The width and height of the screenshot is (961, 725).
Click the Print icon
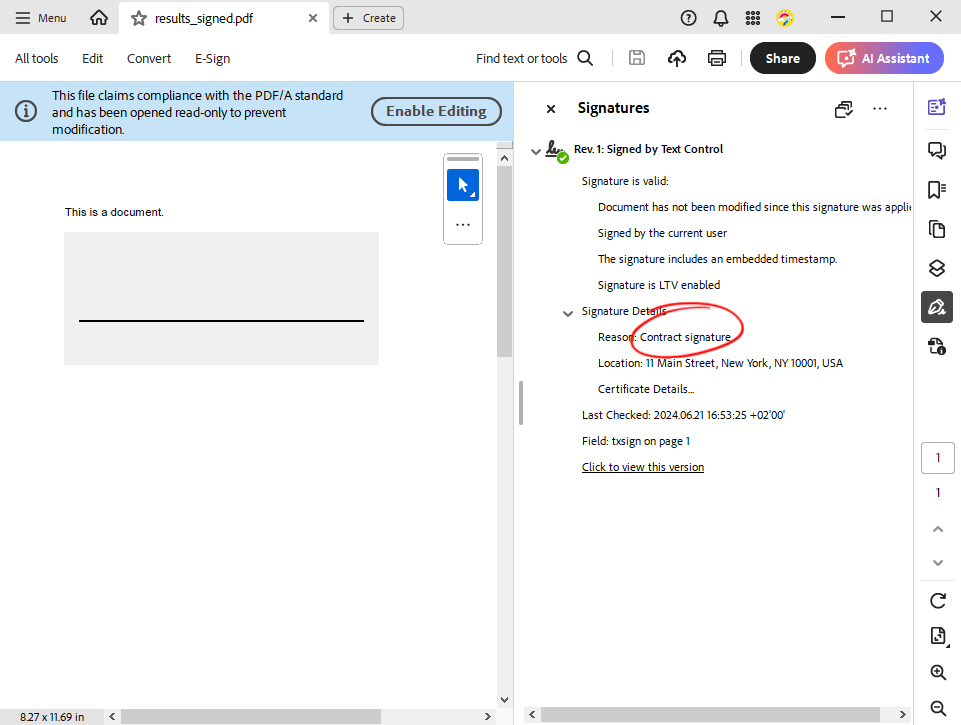tap(716, 58)
